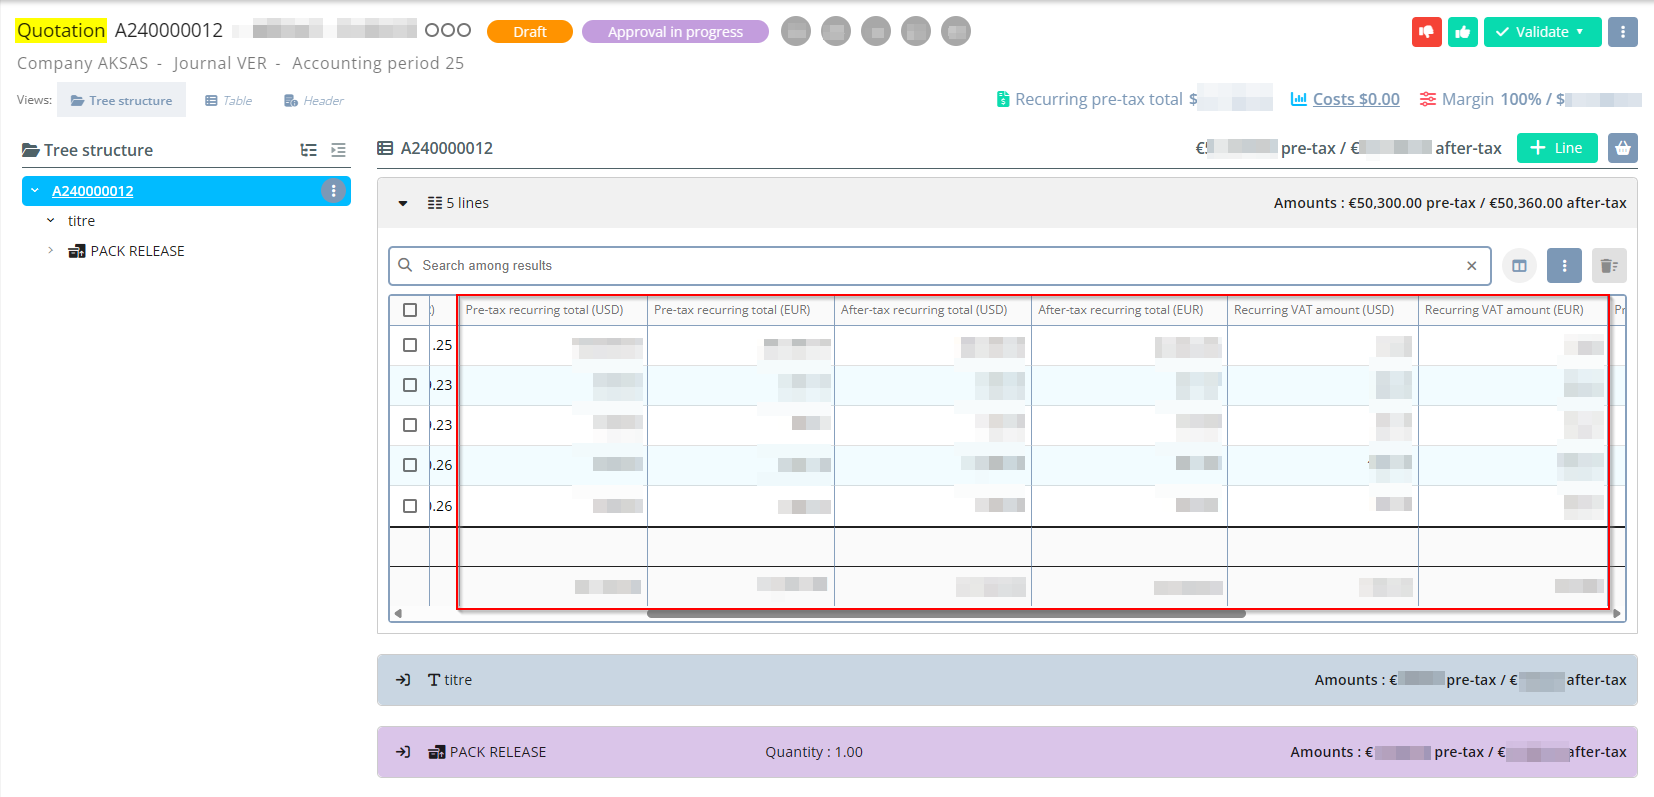Switch to the Table view tab

(229, 101)
